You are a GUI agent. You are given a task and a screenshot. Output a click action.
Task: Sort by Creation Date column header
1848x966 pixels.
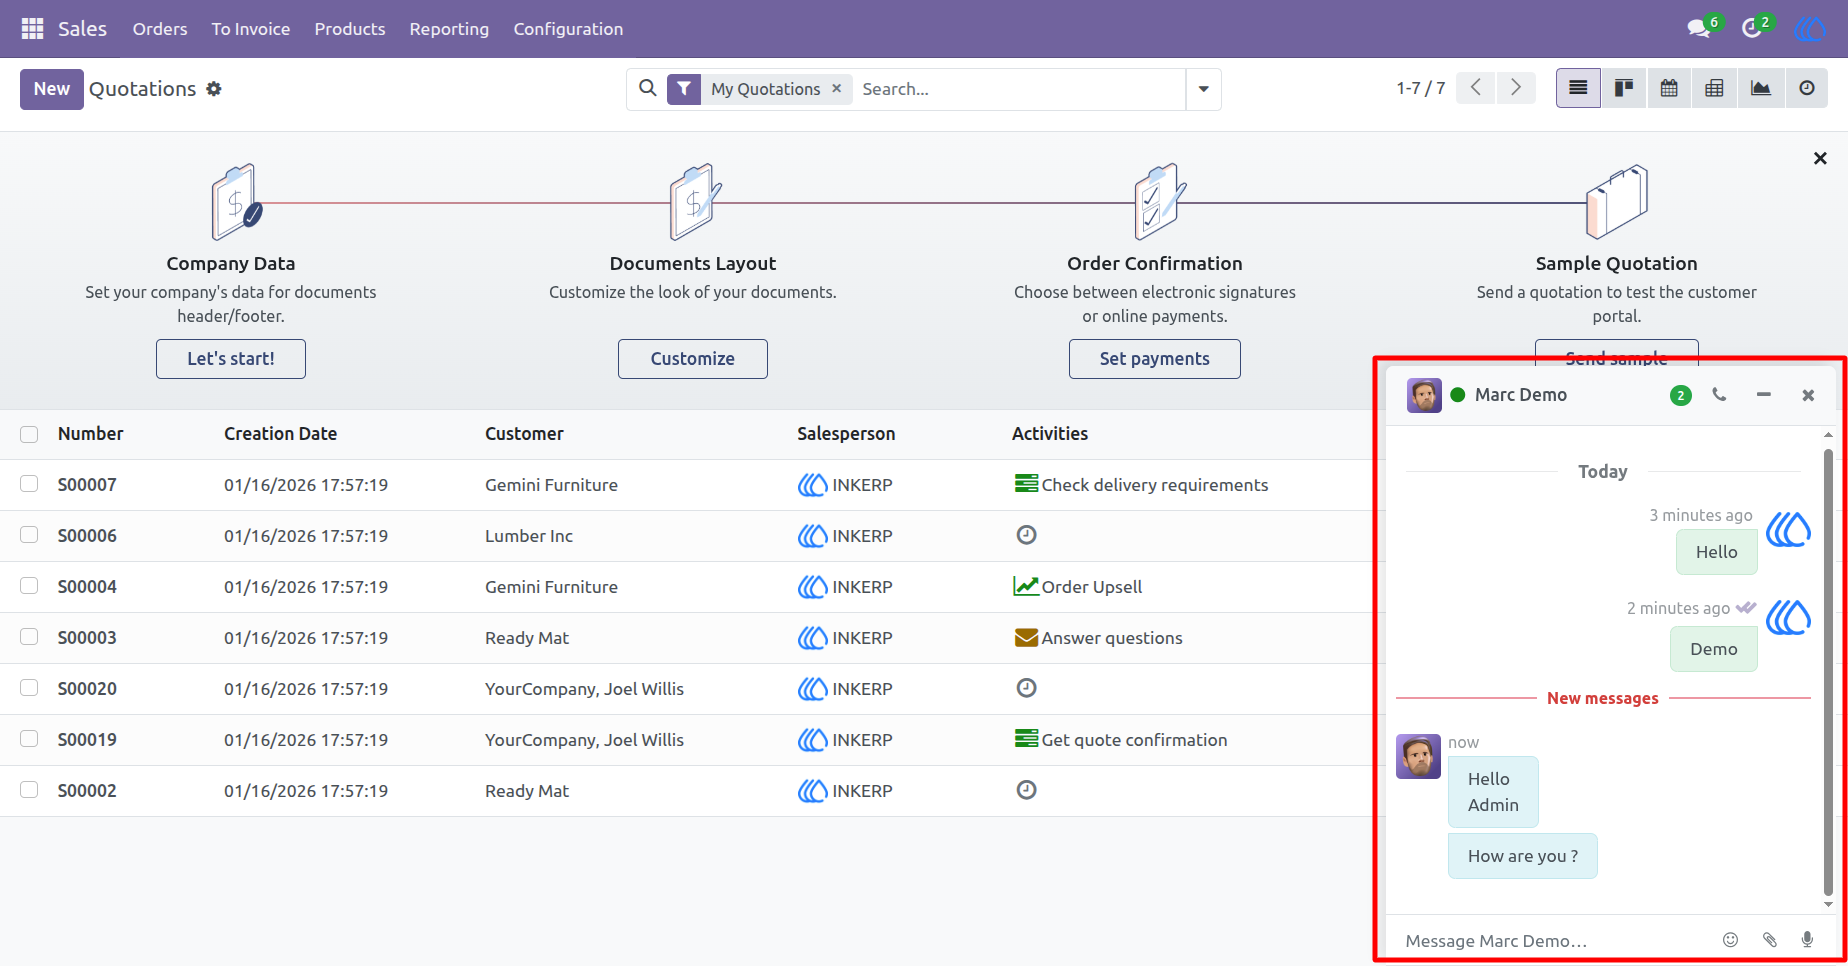tap(280, 434)
